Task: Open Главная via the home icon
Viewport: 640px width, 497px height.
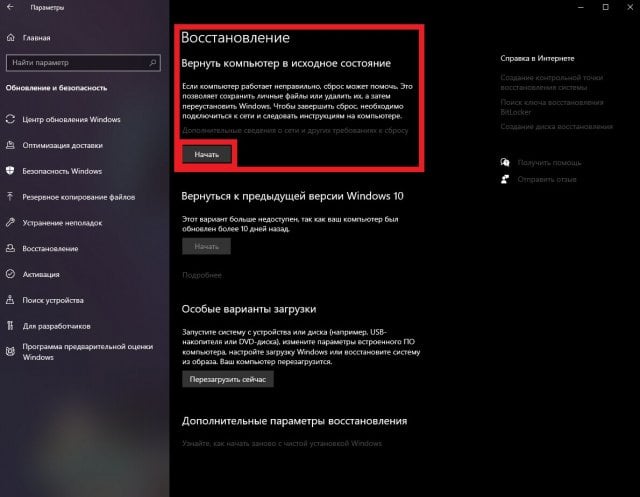Action: (11, 38)
